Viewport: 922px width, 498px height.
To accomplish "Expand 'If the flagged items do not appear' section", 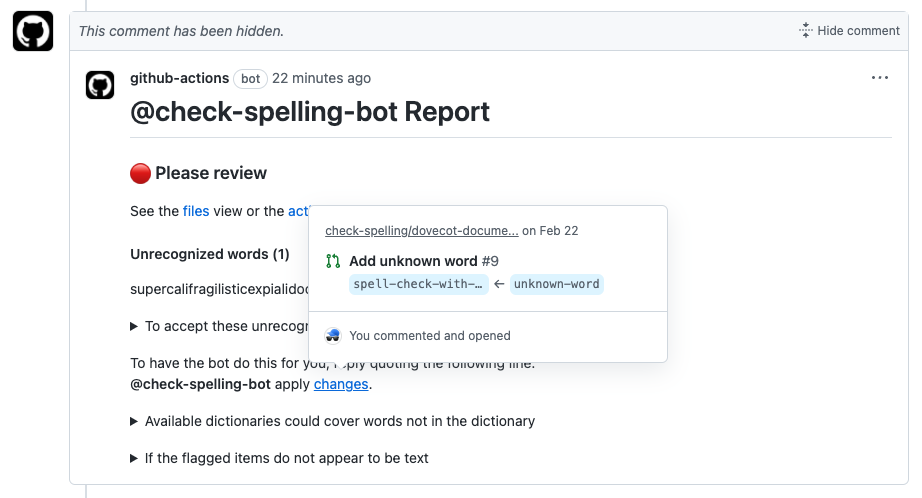I will [279, 458].
